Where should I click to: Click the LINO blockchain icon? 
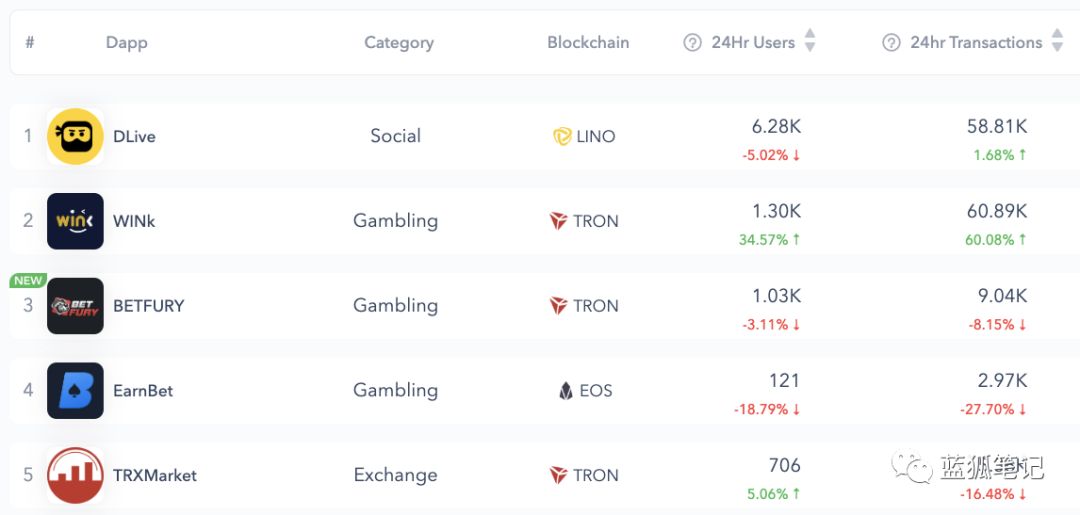pos(562,137)
